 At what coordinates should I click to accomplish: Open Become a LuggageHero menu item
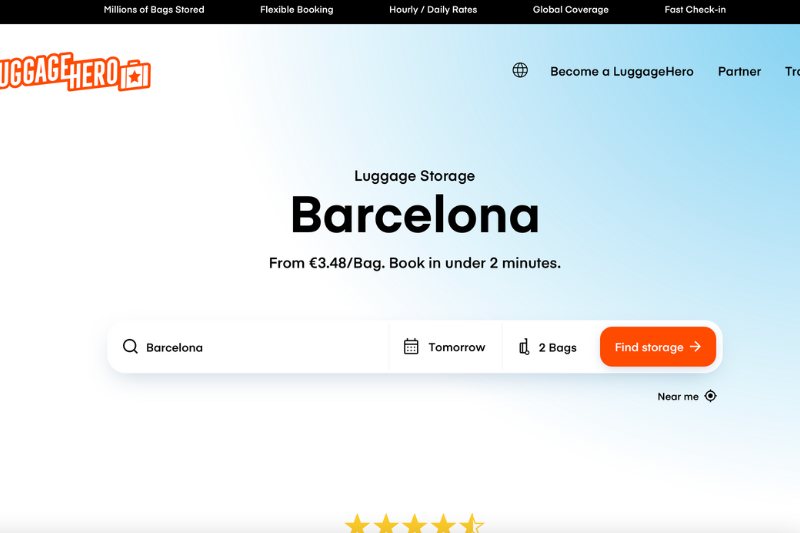(x=621, y=71)
